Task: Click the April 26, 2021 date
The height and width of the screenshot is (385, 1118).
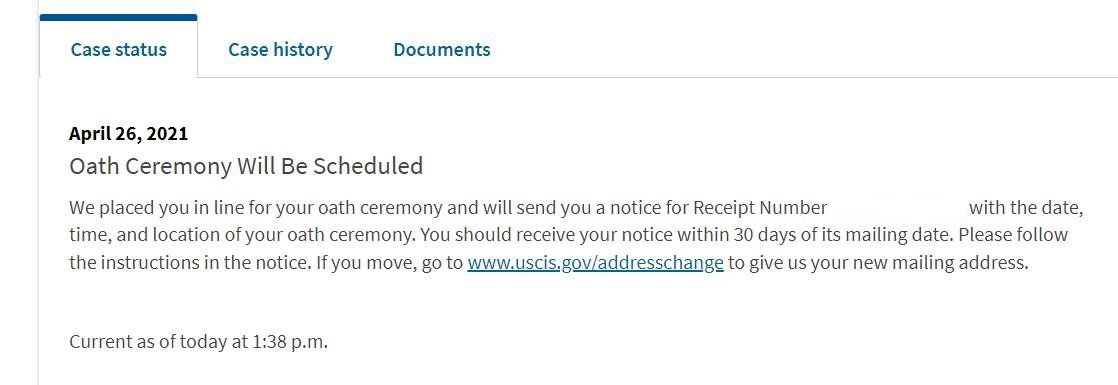Action: (128, 133)
